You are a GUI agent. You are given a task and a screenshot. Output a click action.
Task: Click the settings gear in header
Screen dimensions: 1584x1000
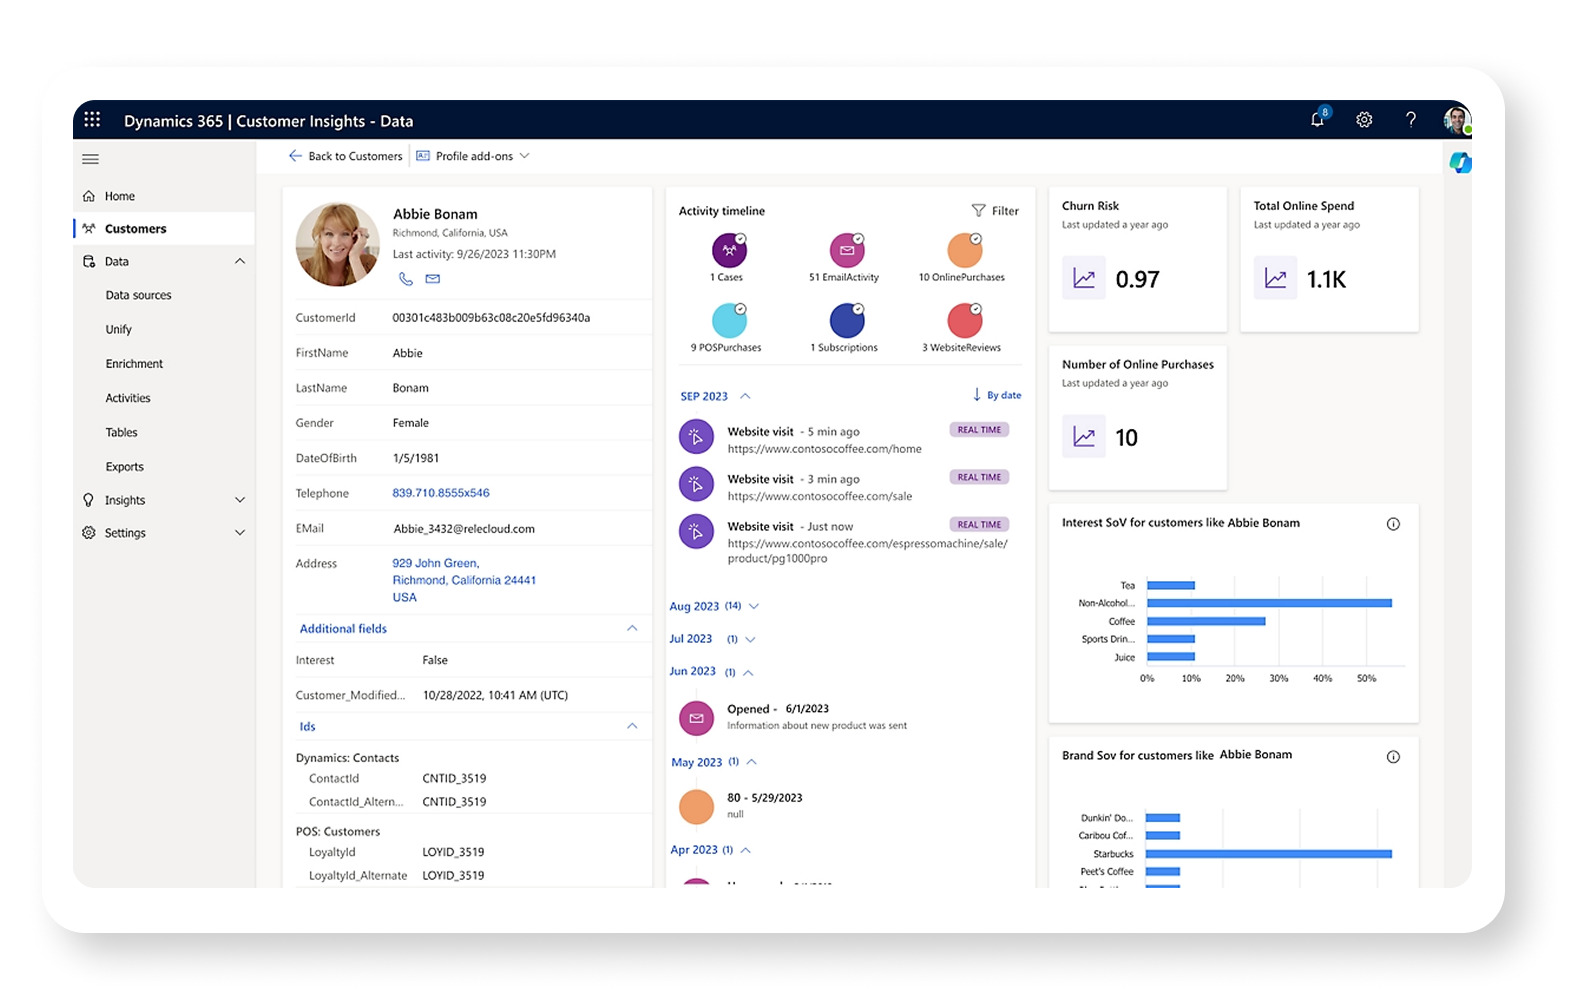pos(1364,120)
